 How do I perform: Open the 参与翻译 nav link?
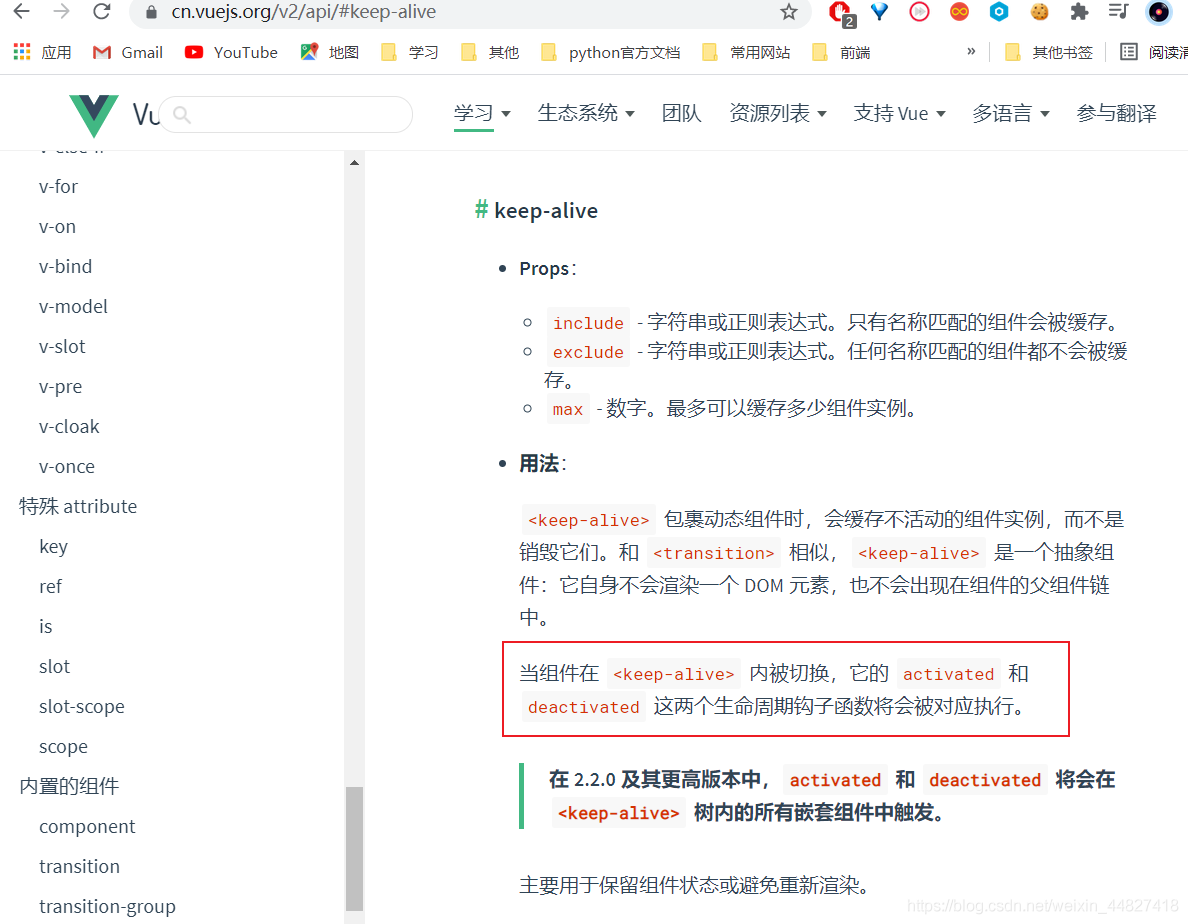[1116, 114]
